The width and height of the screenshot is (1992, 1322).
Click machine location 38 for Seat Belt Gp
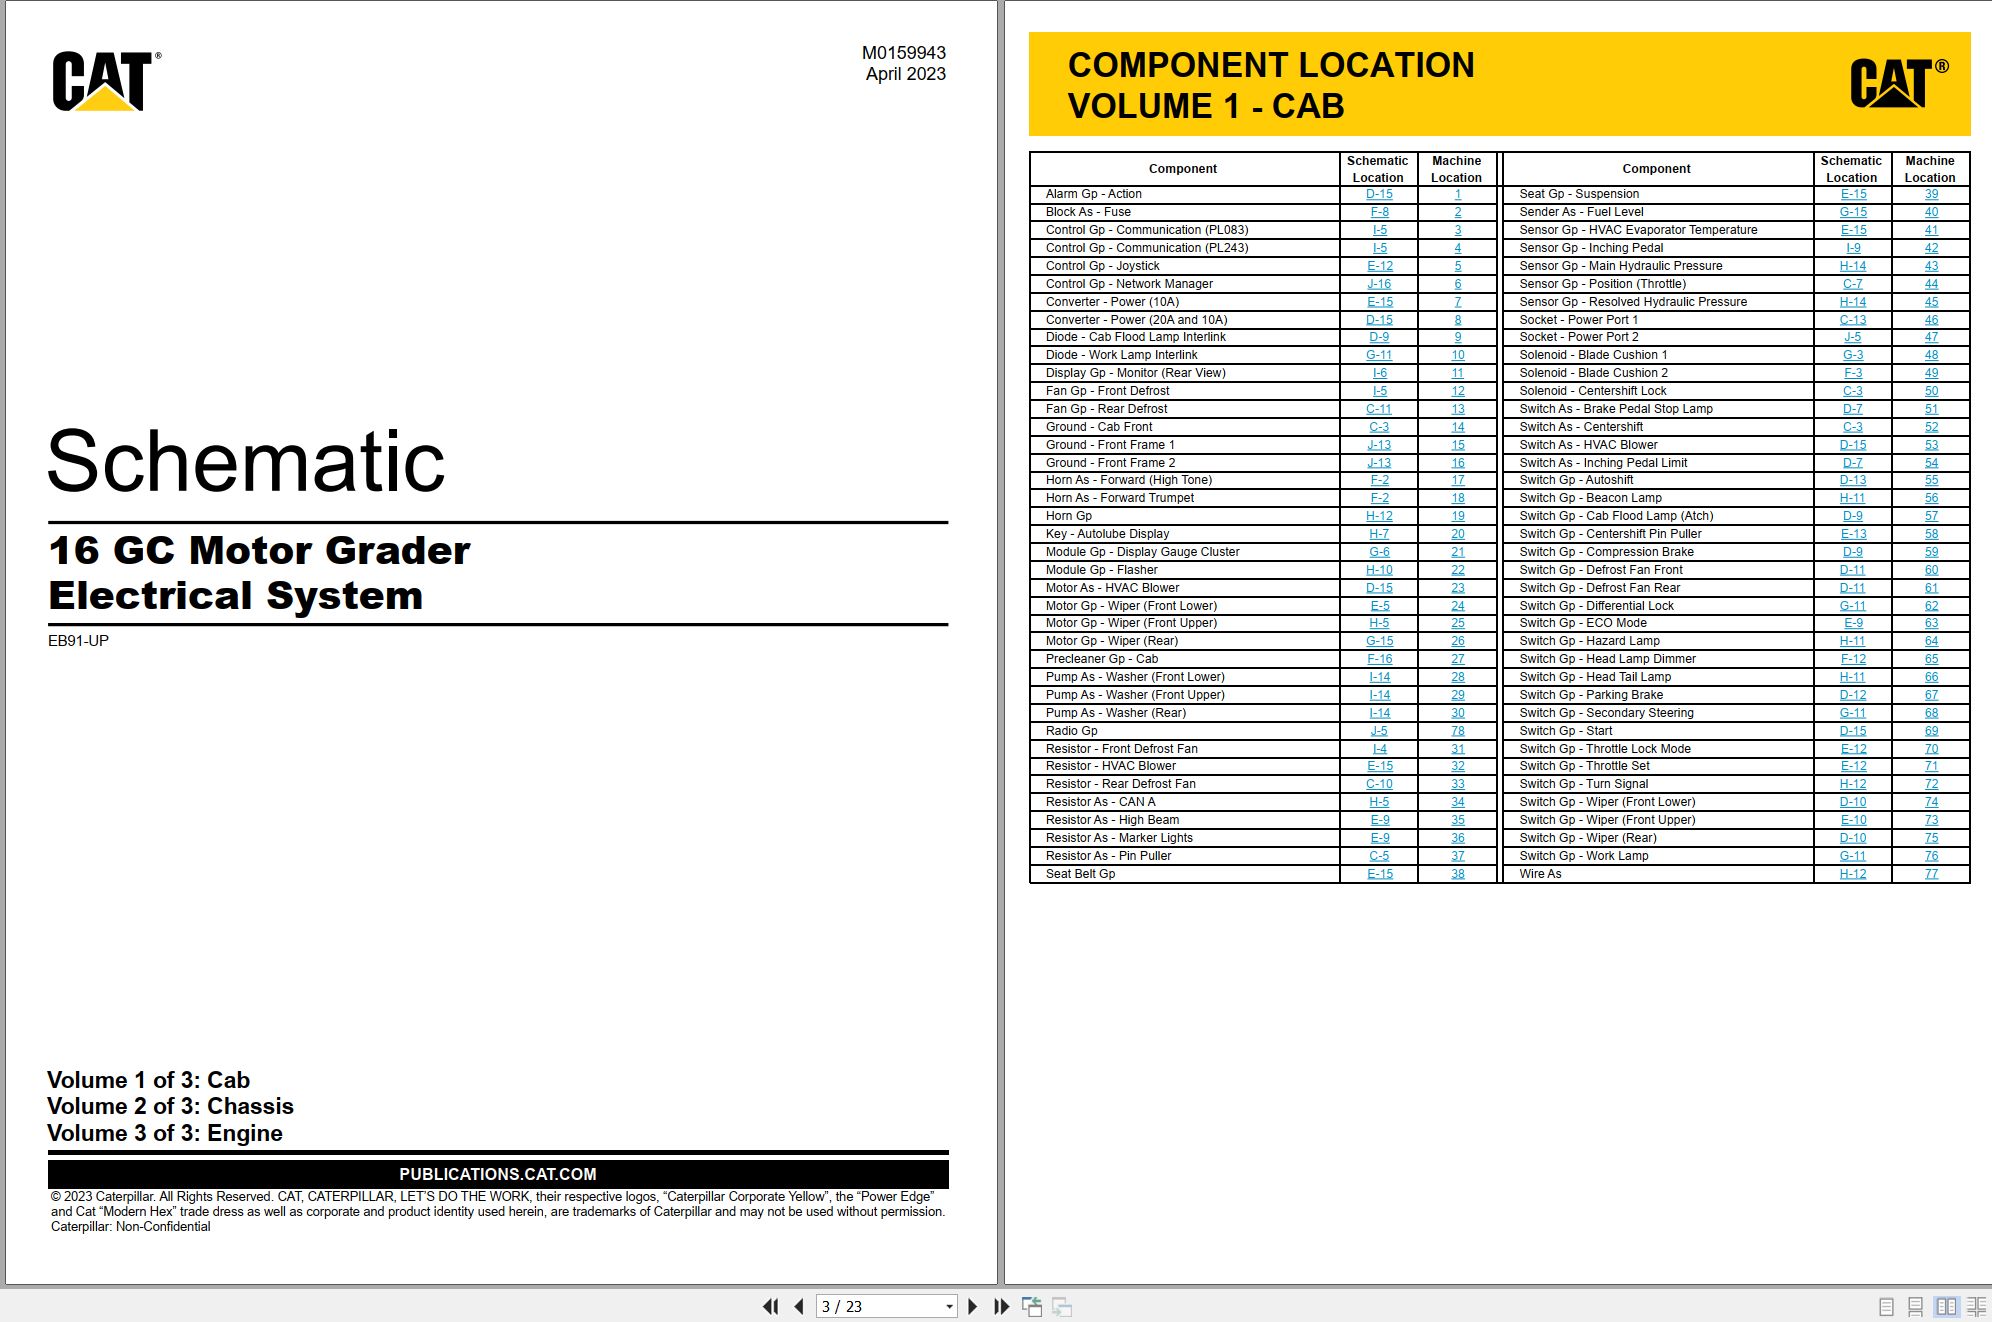[1458, 874]
